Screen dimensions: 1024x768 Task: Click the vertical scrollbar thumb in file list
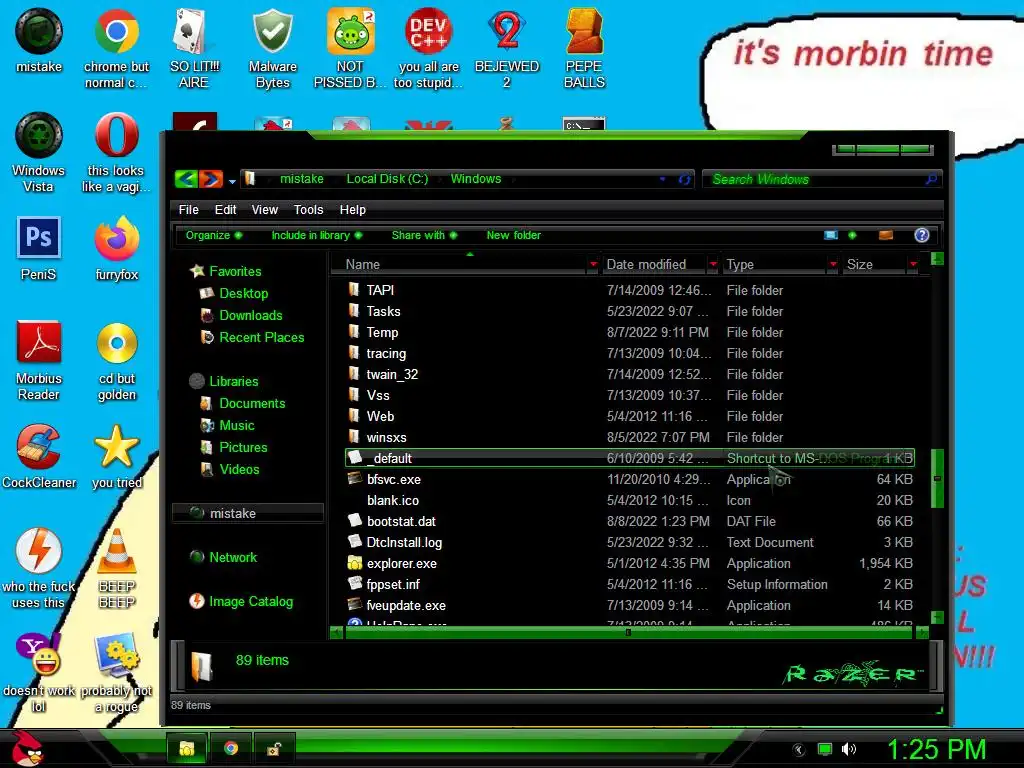tap(937, 478)
